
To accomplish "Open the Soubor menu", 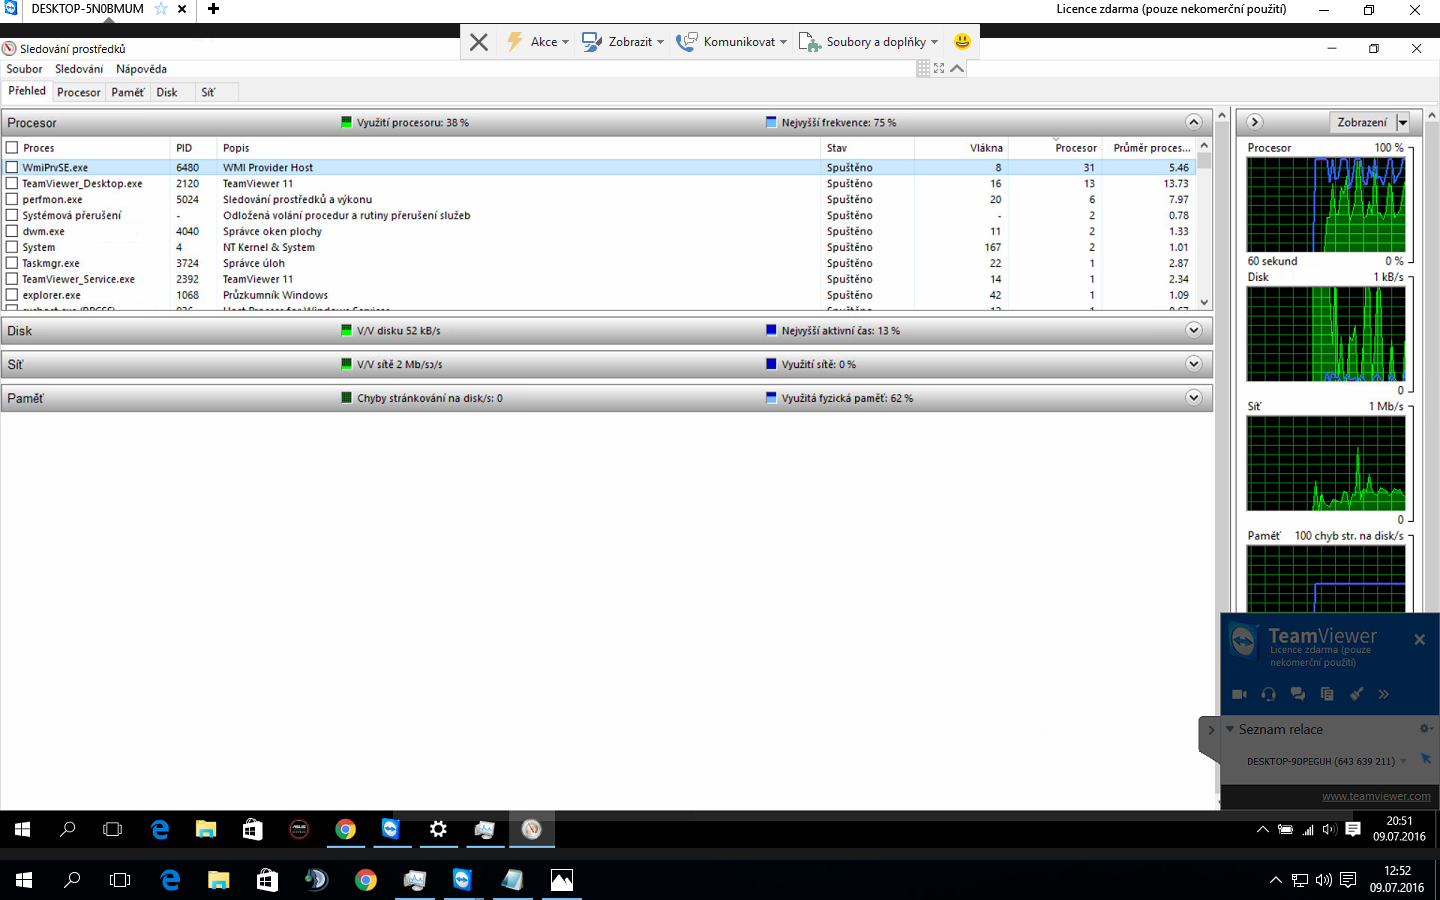I will click(x=24, y=69).
